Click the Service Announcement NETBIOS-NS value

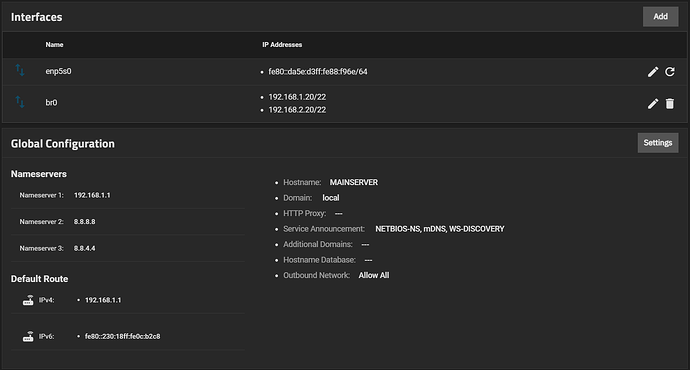click(x=440, y=229)
